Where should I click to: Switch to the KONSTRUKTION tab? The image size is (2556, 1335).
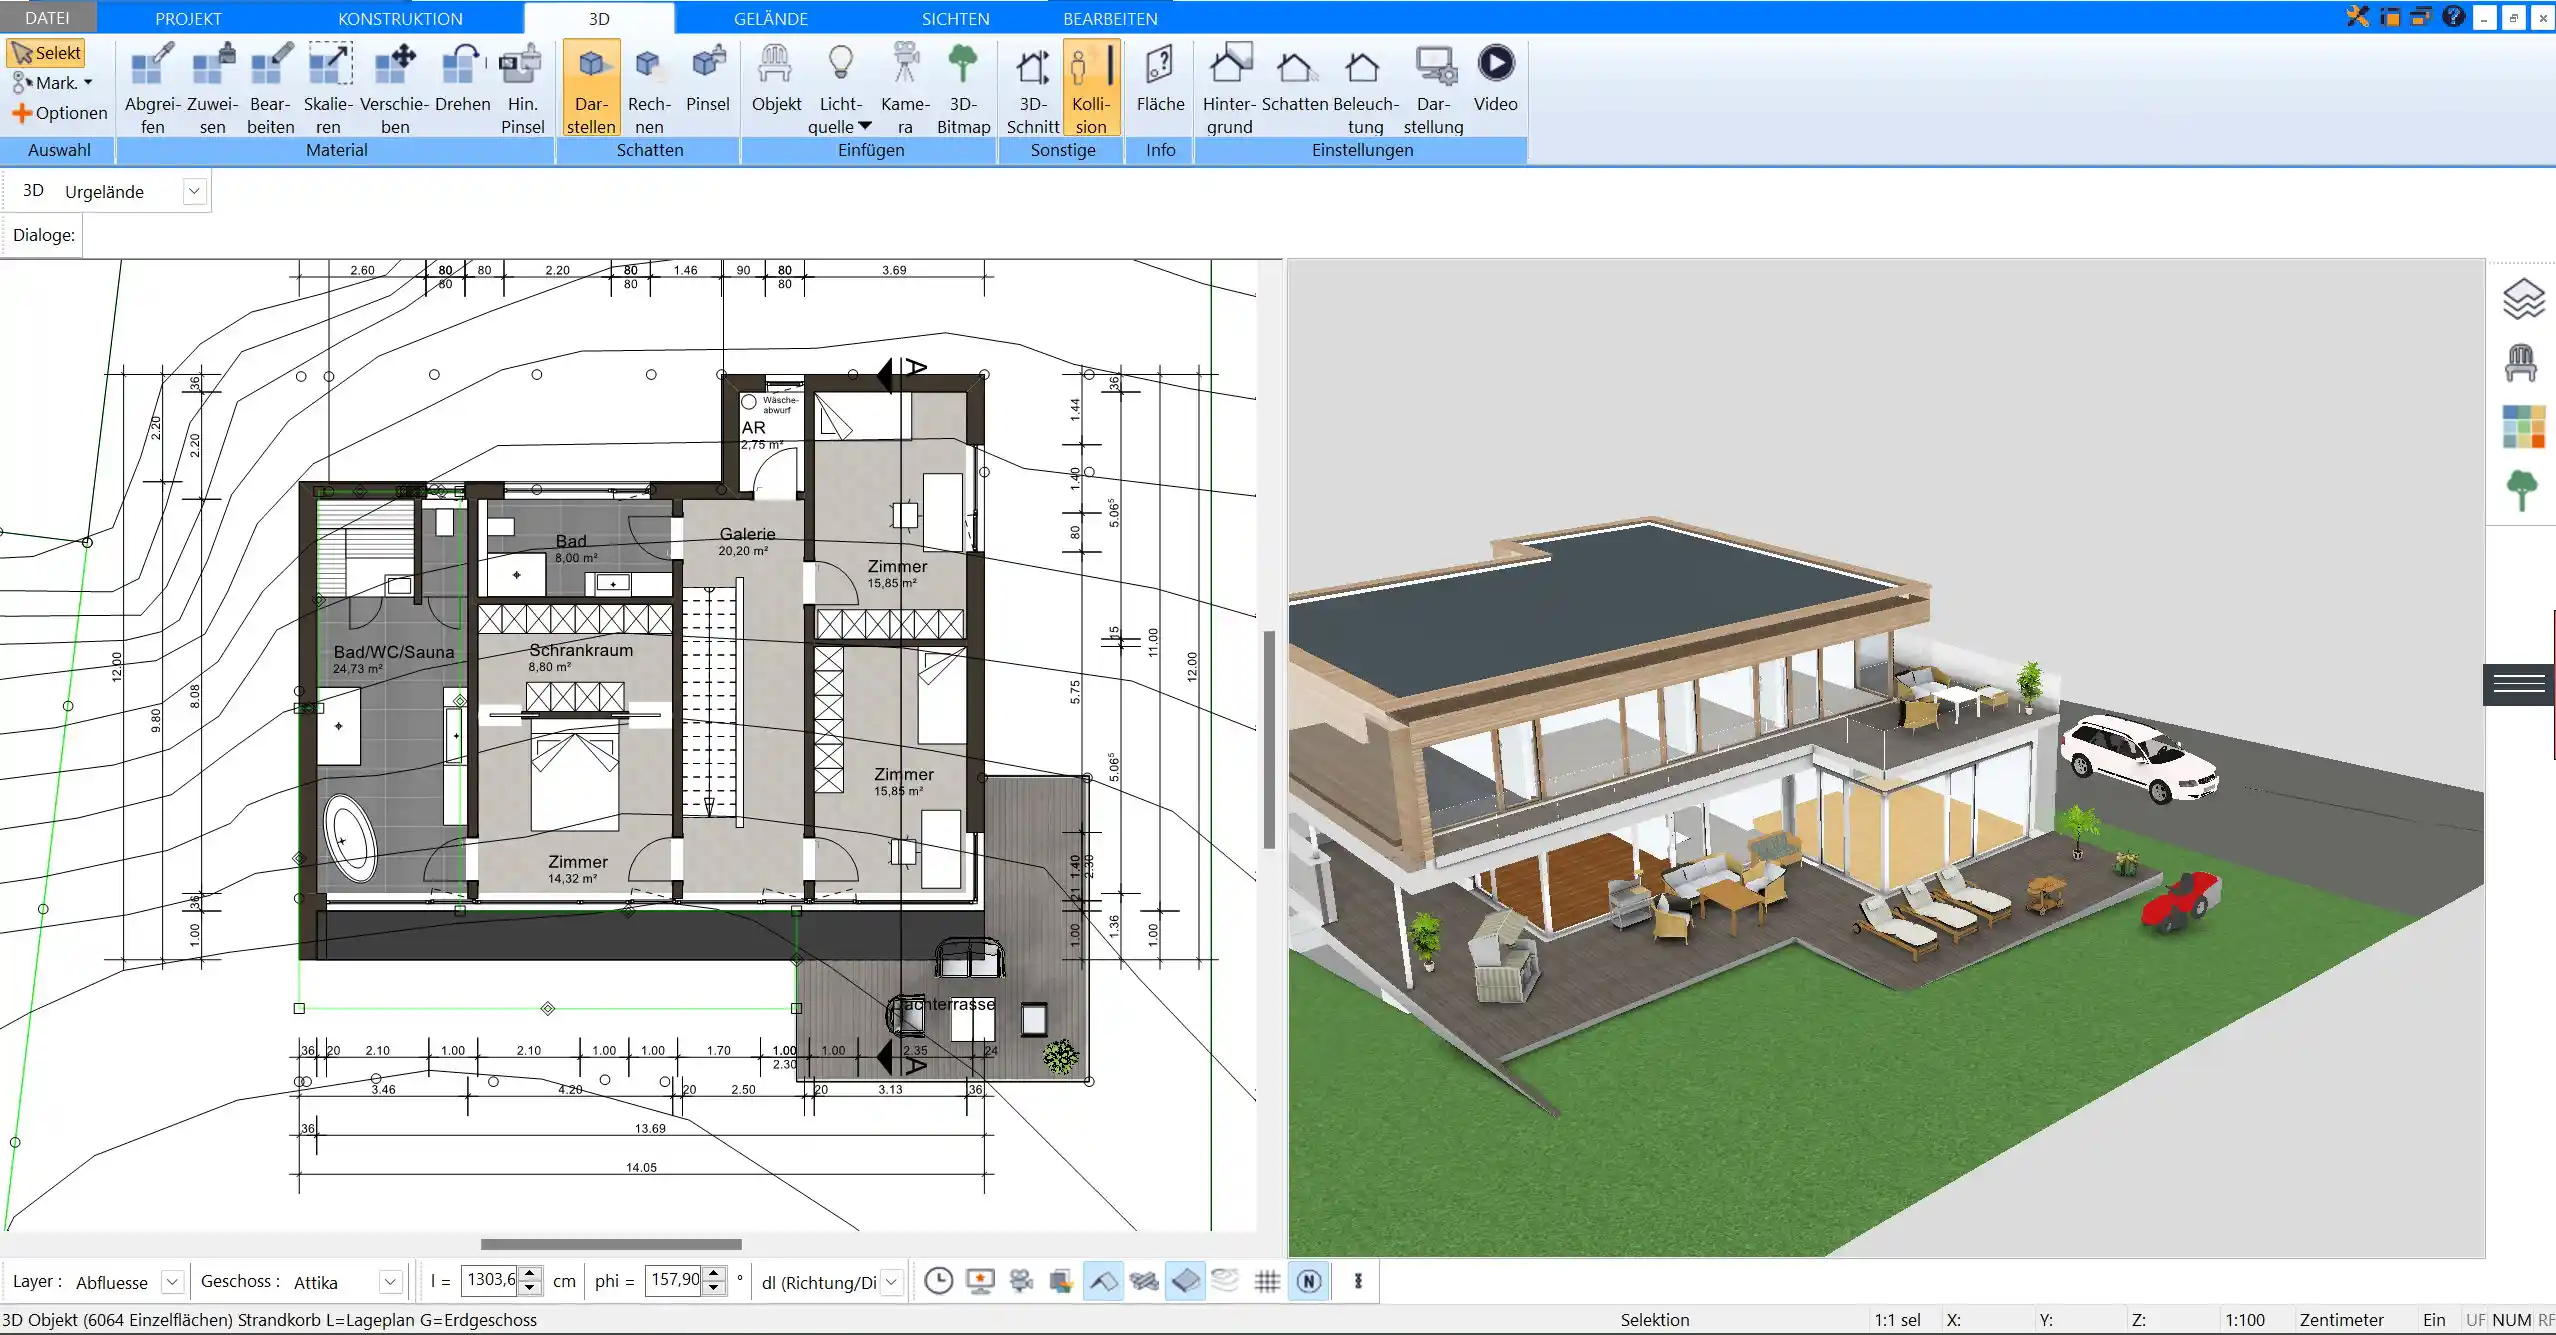(400, 18)
